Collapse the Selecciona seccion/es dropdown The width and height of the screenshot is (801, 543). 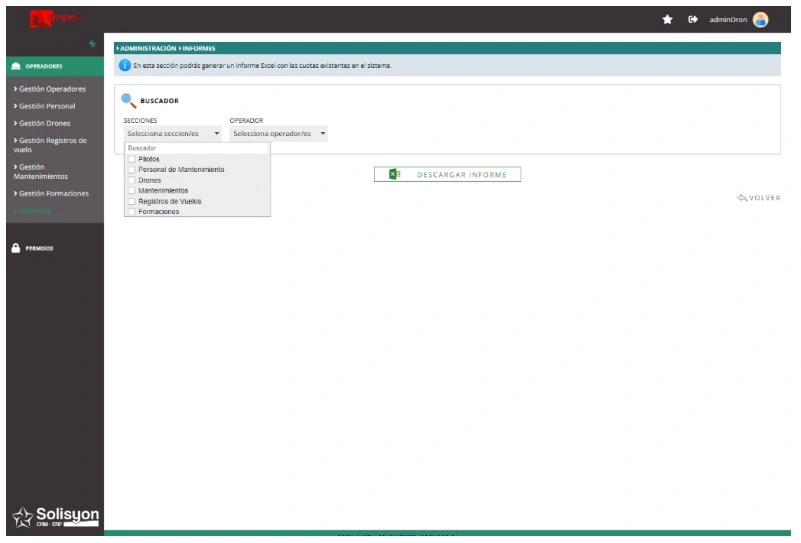[172, 133]
